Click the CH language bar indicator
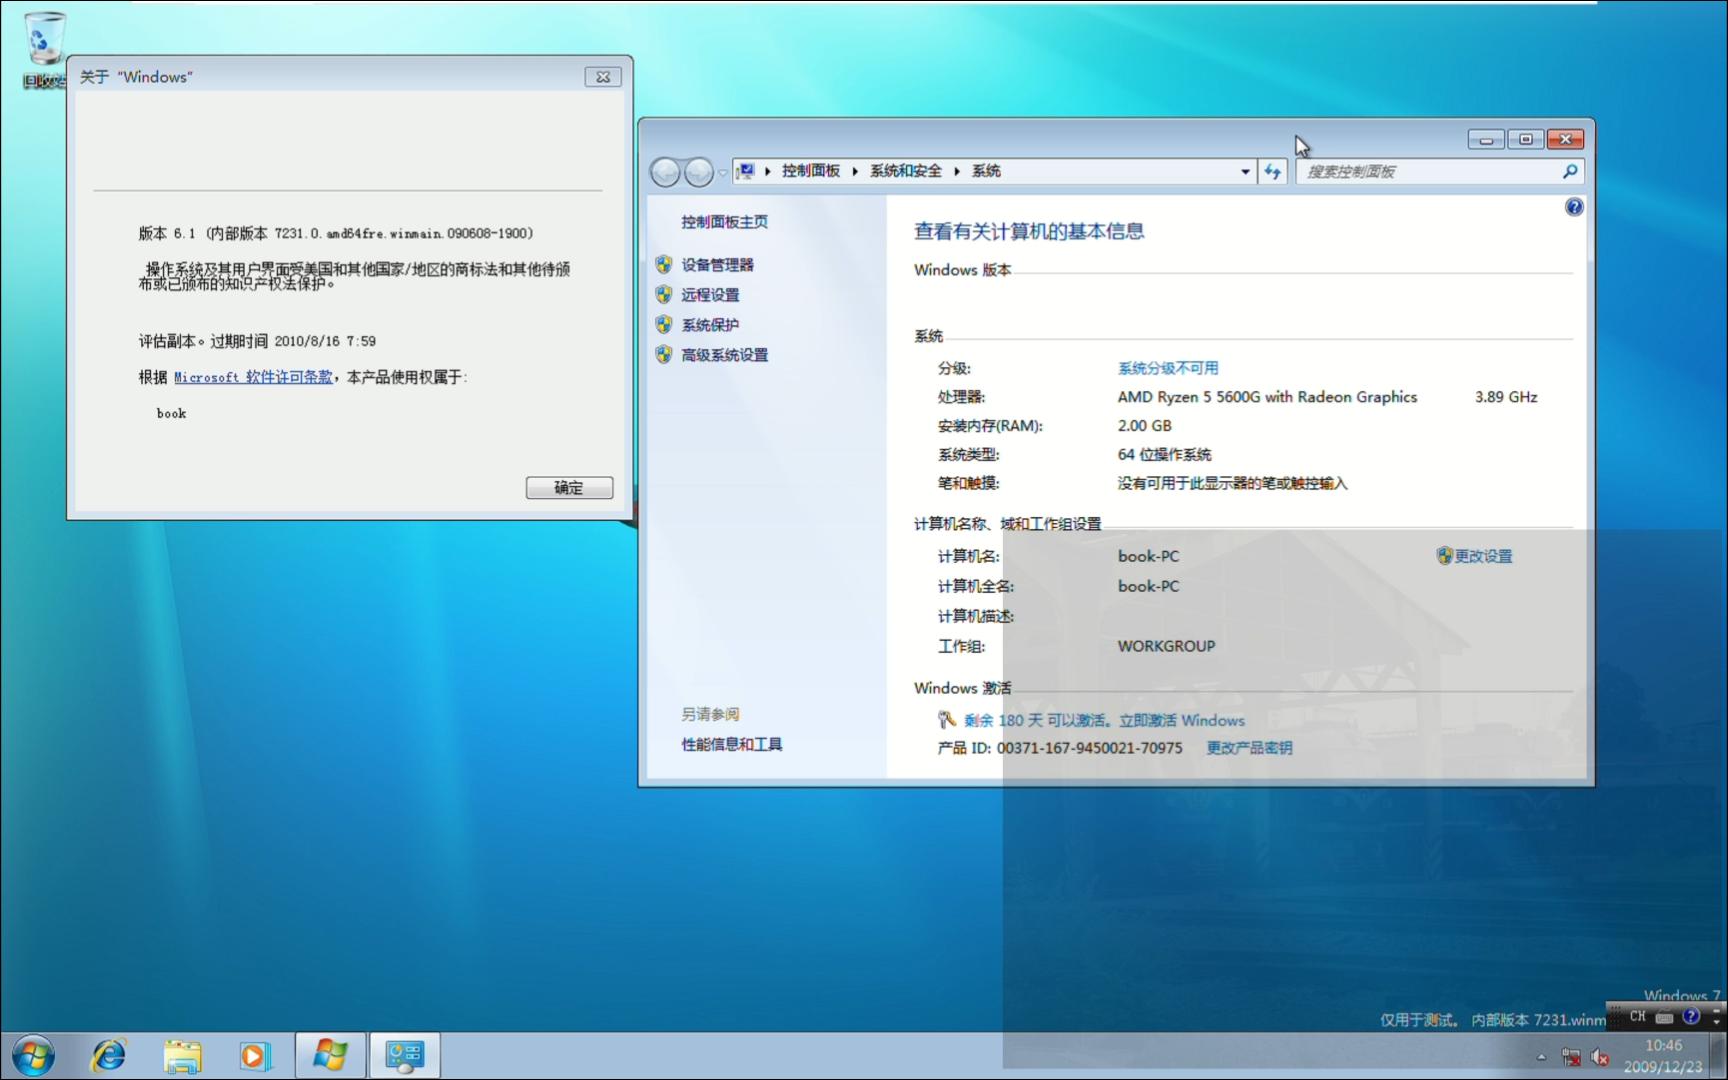The image size is (1728, 1080). tap(1637, 1016)
